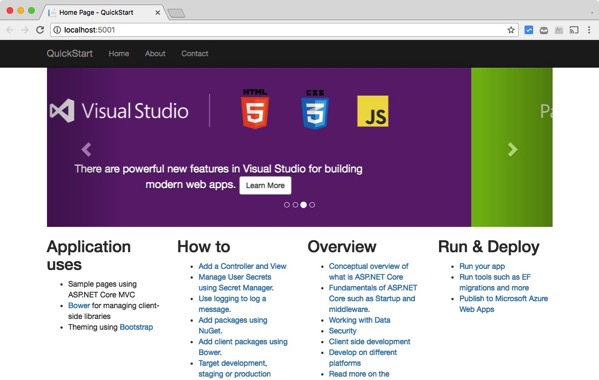The height and width of the screenshot is (380, 599).
Task: Open the Bower link under Application uses
Action: (79, 306)
